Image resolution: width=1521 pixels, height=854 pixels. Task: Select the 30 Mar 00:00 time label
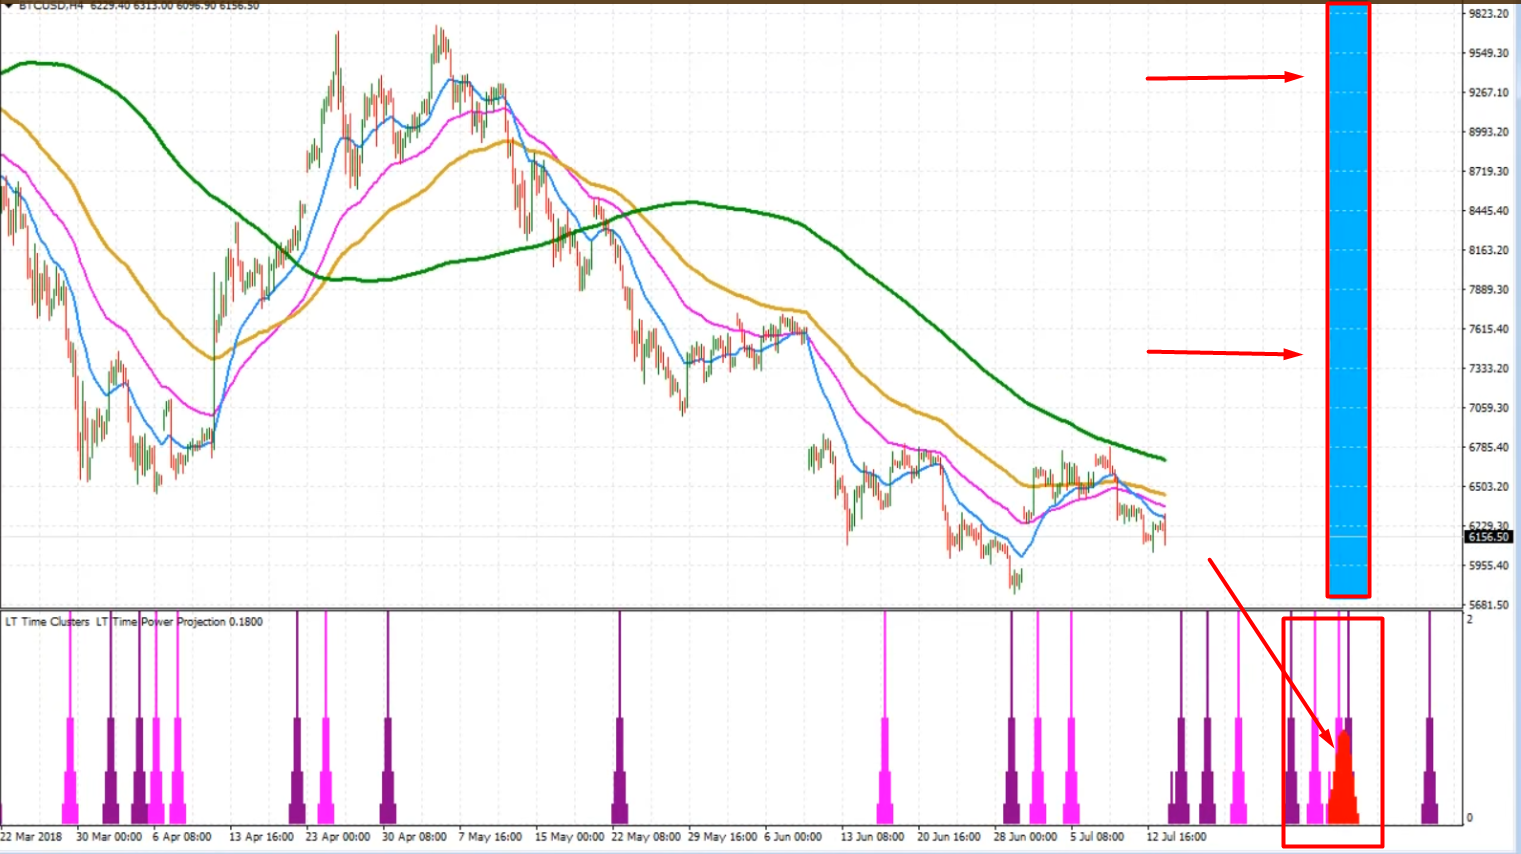tap(109, 837)
